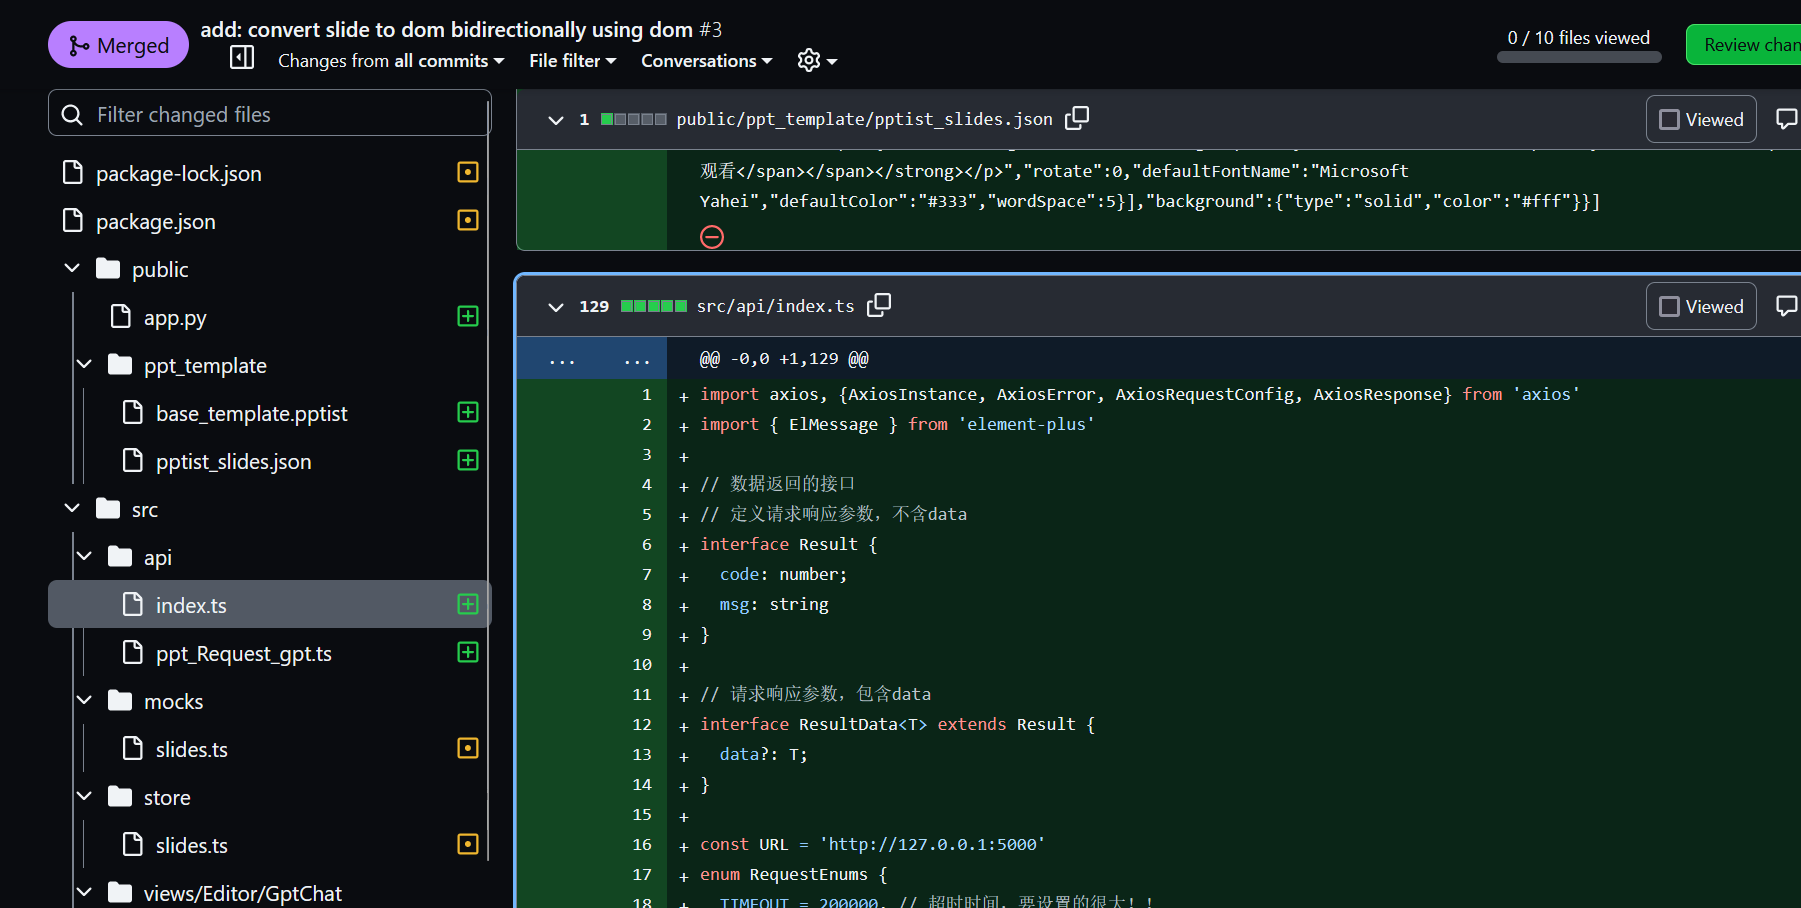The width and height of the screenshot is (1801, 908).
Task: Collapse the src folder in the tree
Action: pos(71,507)
